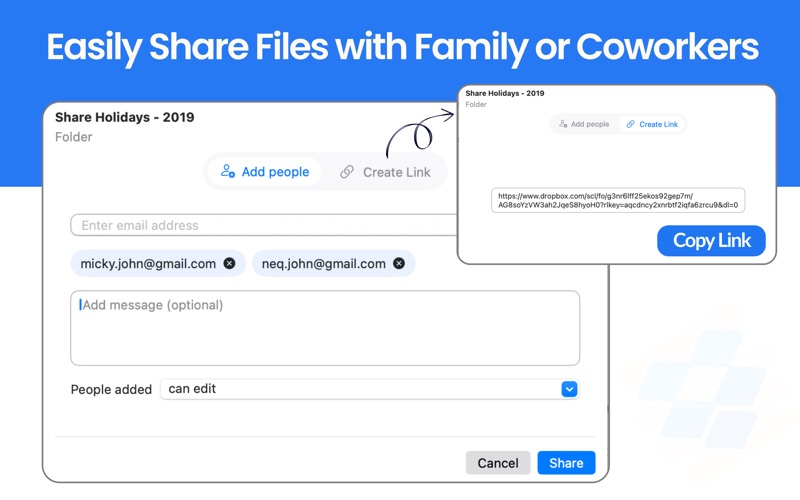Click the Copy Link button
The image size is (800, 500).
click(711, 241)
